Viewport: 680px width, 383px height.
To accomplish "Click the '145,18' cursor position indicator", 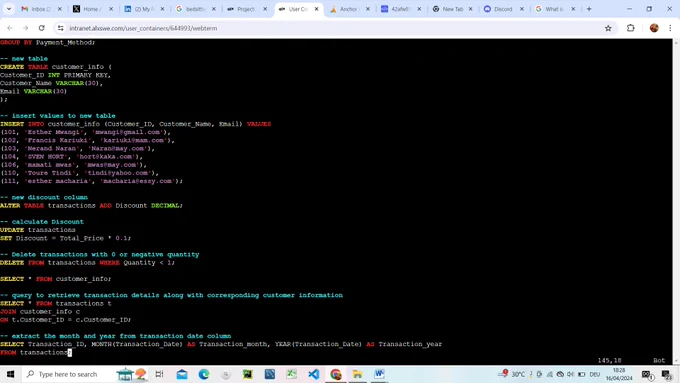I will pos(609,360).
